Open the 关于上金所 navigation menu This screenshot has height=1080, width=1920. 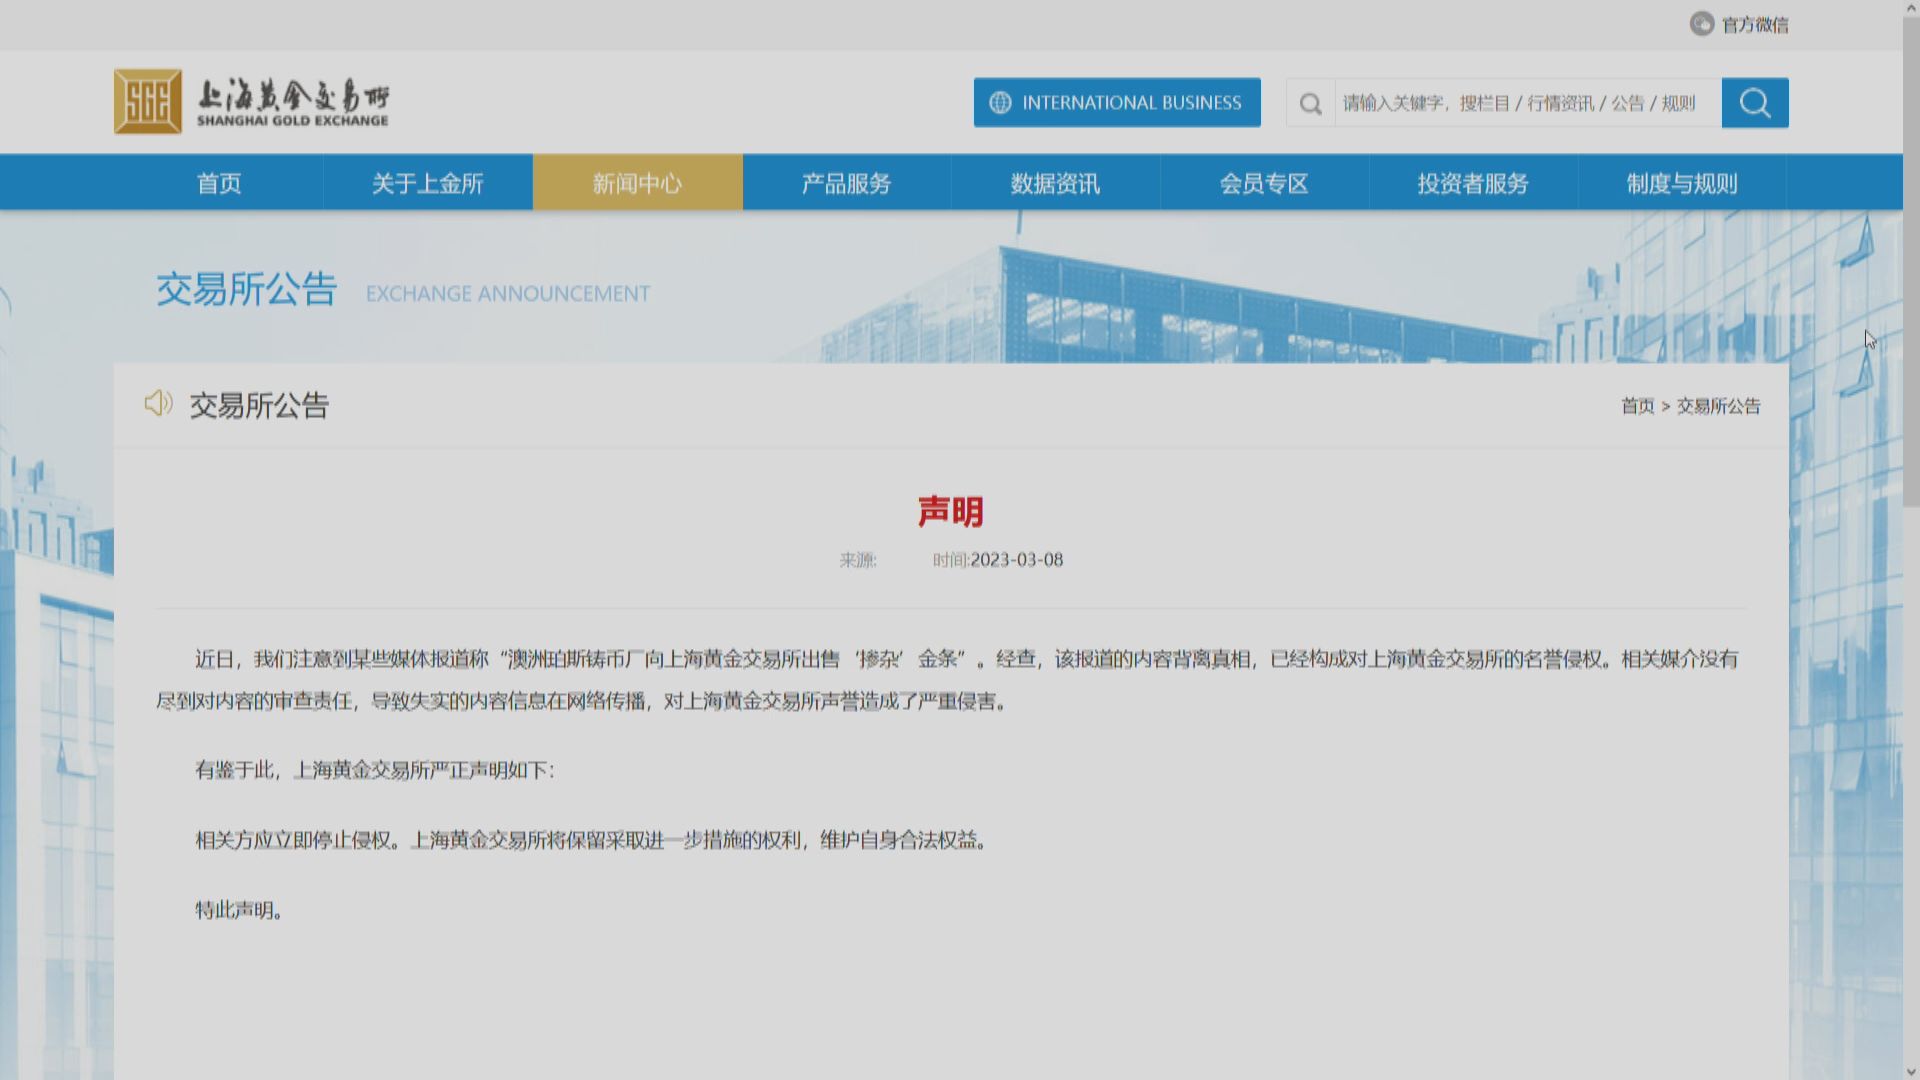[x=428, y=183]
